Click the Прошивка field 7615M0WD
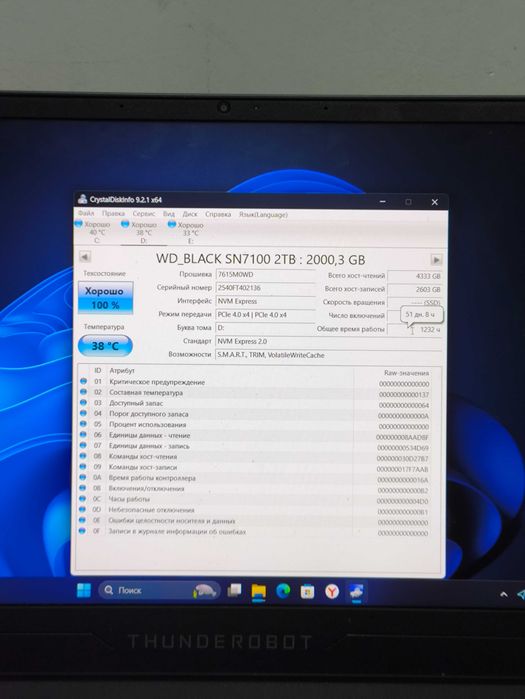 265,275
